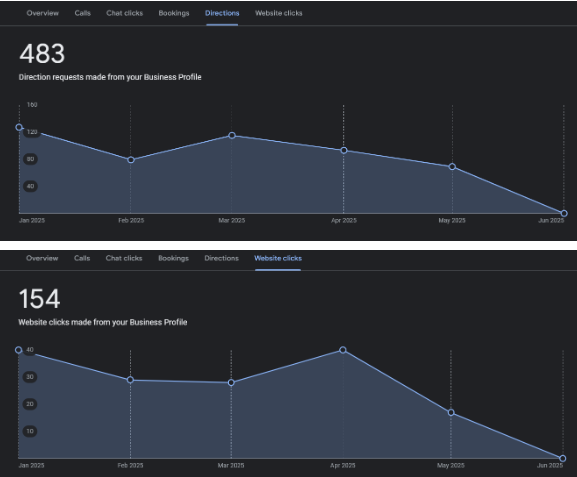Image resolution: width=577 pixels, height=477 pixels.
Task: Select Bookings tab in Website clicks panel
Action: pyautogui.click(x=173, y=258)
